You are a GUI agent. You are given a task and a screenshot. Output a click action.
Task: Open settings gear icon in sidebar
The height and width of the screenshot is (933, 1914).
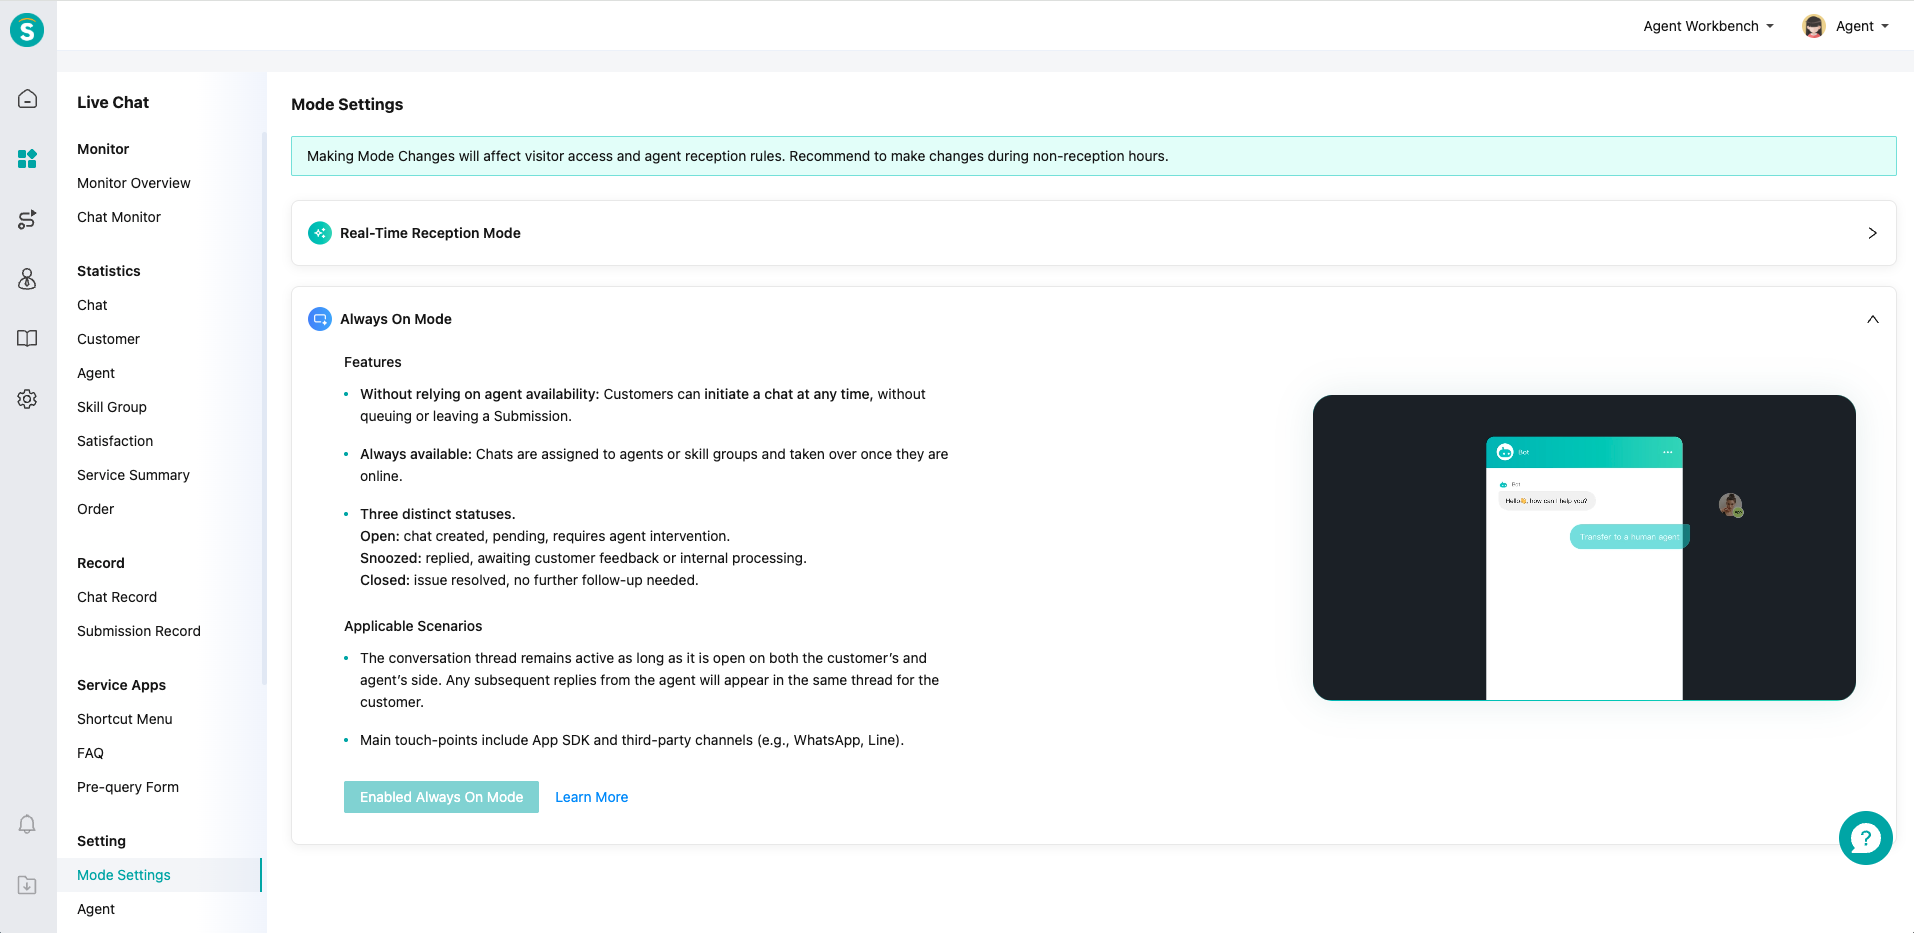click(x=27, y=399)
